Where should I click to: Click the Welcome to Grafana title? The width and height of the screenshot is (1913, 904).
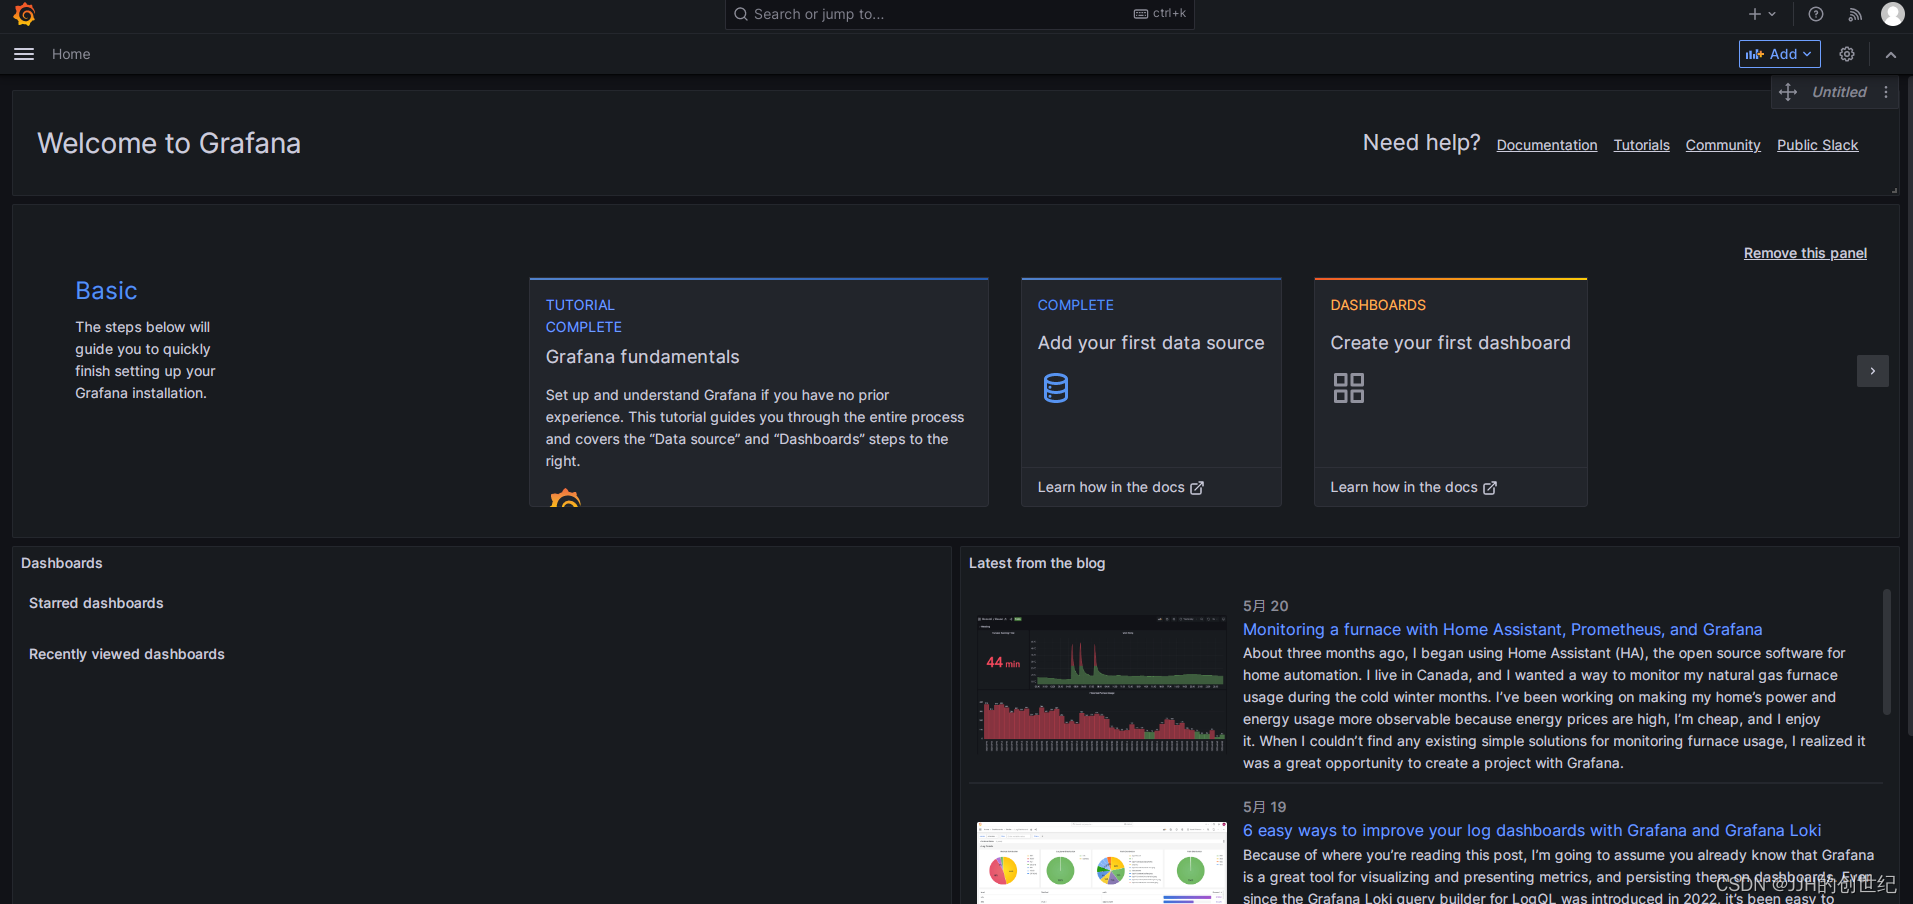click(169, 143)
